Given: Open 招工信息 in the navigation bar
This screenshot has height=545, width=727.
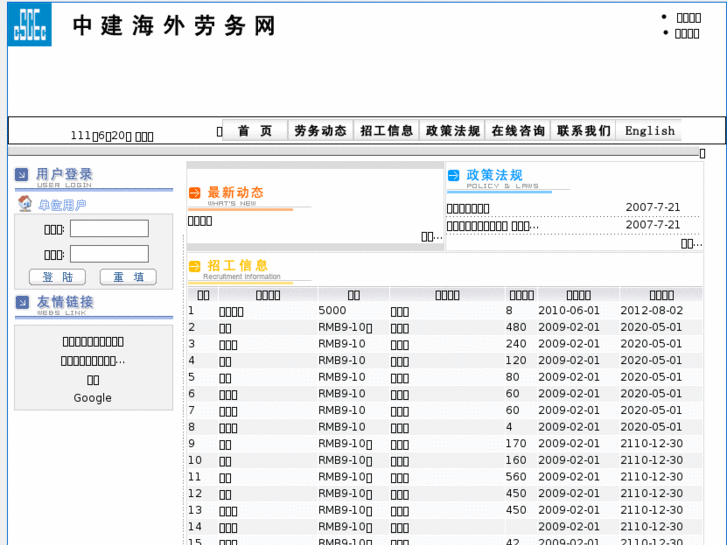Looking at the screenshot, I should [386, 131].
